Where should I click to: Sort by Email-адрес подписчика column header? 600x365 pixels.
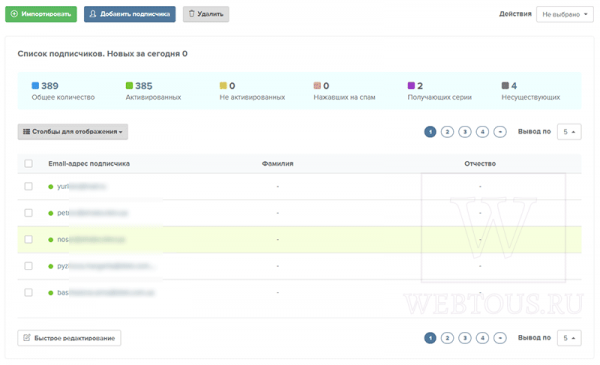point(89,164)
